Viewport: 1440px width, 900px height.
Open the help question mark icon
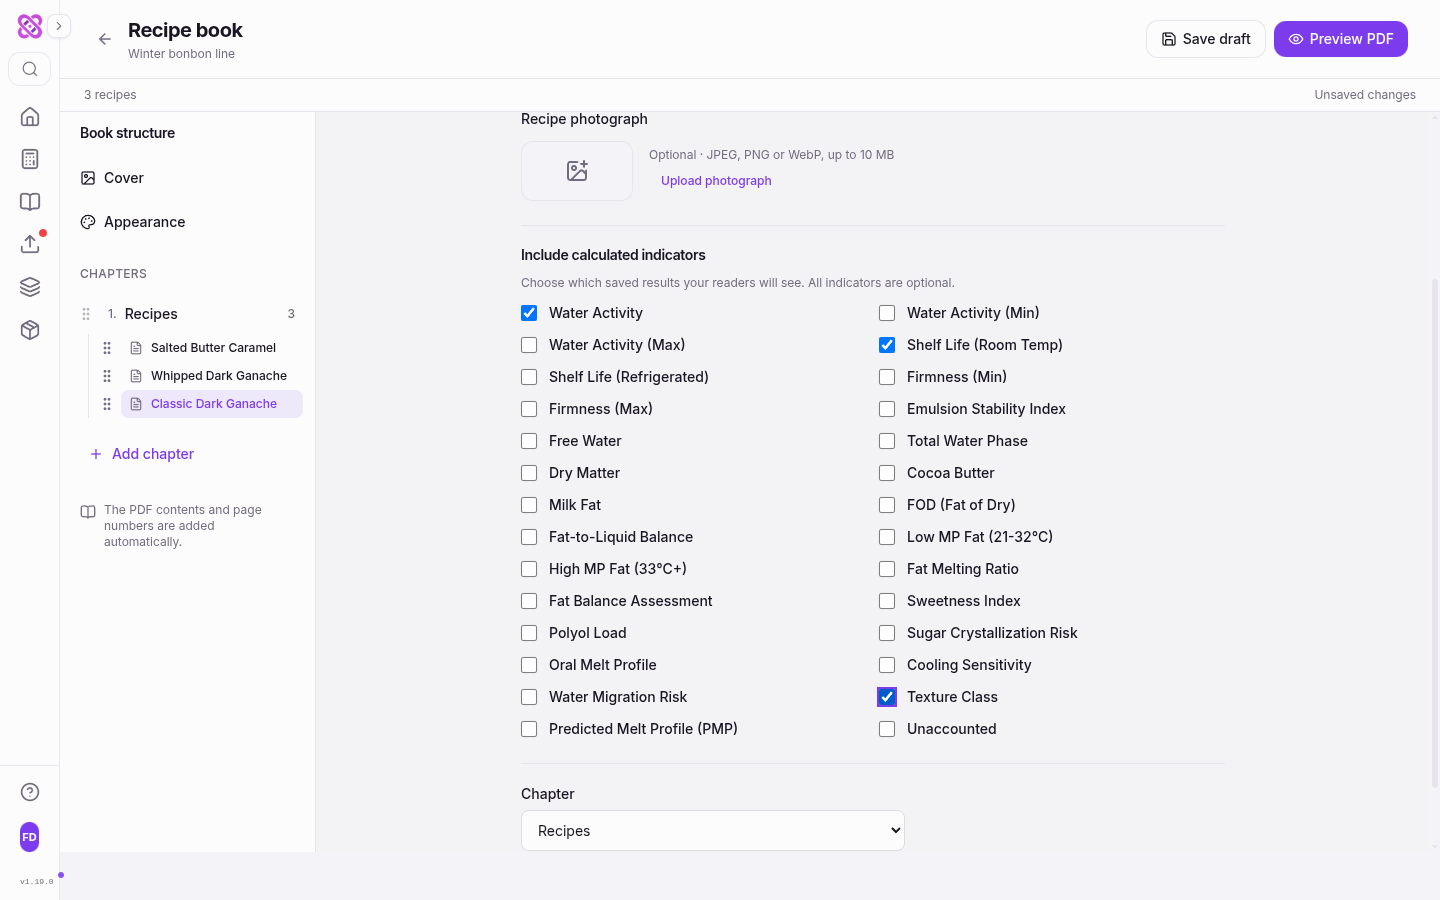pyautogui.click(x=30, y=792)
